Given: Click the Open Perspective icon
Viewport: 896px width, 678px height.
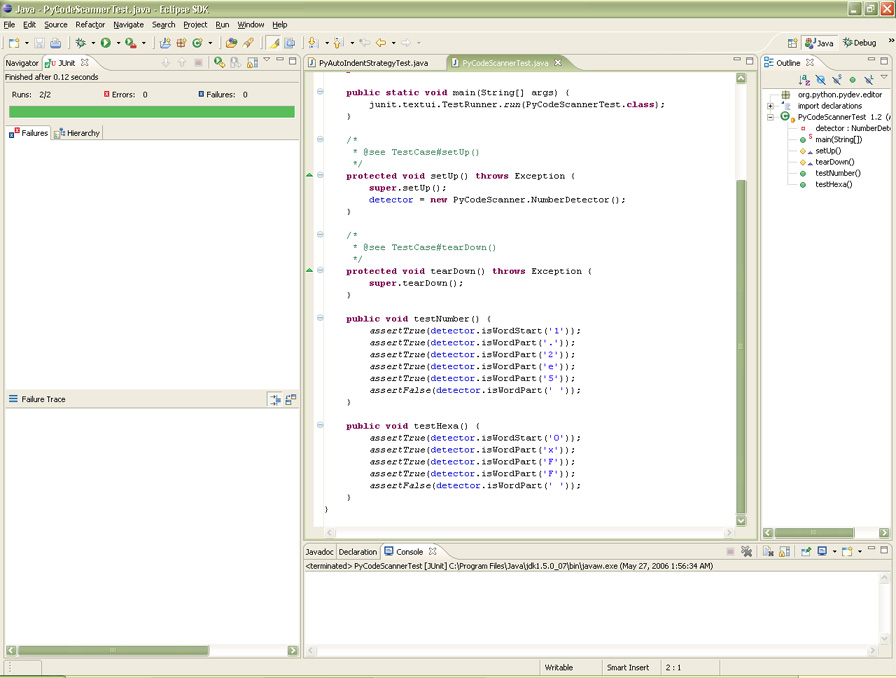Looking at the screenshot, I should click(792, 43).
